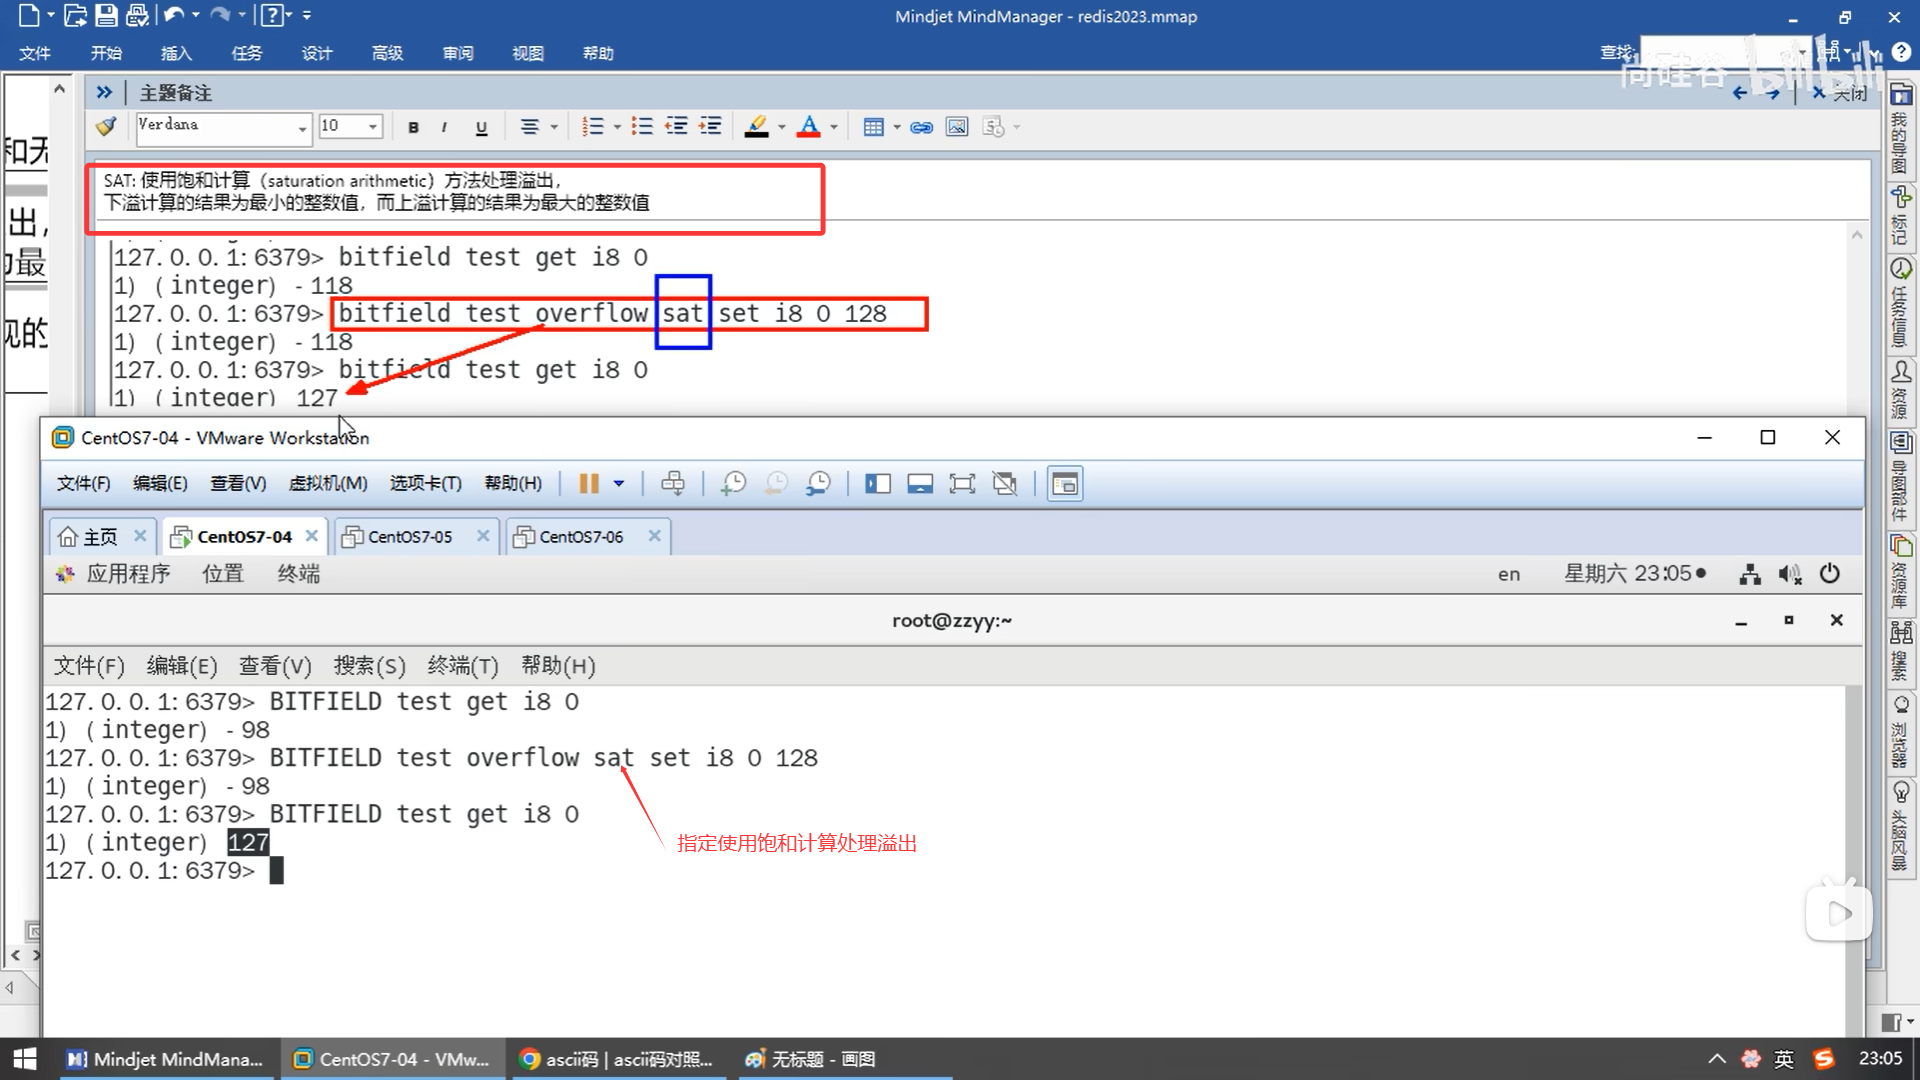Image resolution: width=1920 pixels, height=1080 pixels.
Task: Click the 应用程序 applications button
Action: [127, 574]
